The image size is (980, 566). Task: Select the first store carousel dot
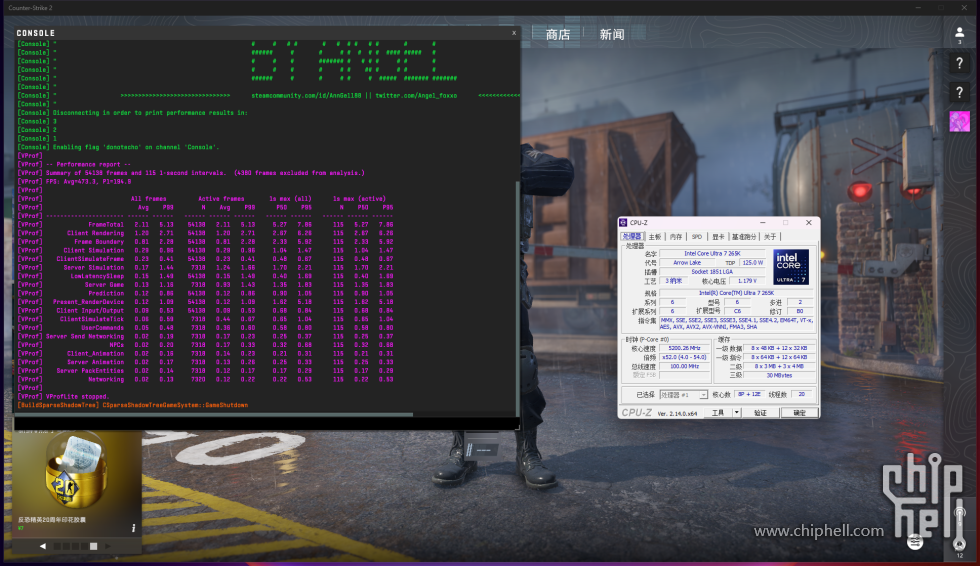(x=57, y=546)
